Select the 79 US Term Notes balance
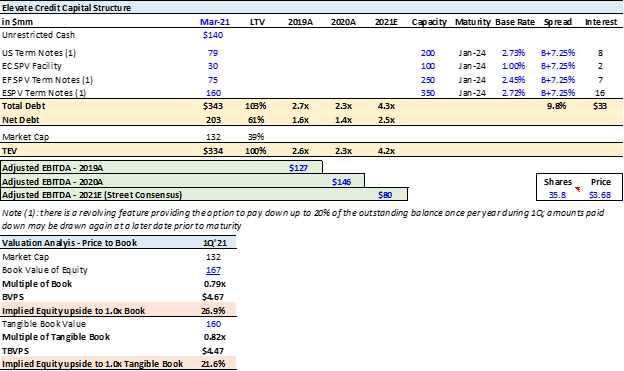624x371 pixels. [x=213, y=53]
